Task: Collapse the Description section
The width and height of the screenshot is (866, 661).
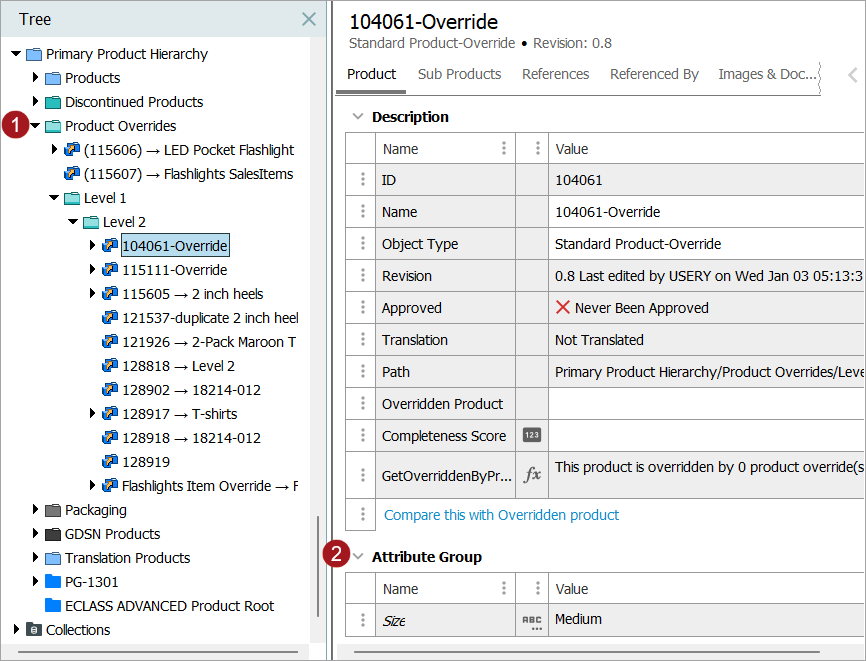Action: (357, 117)
